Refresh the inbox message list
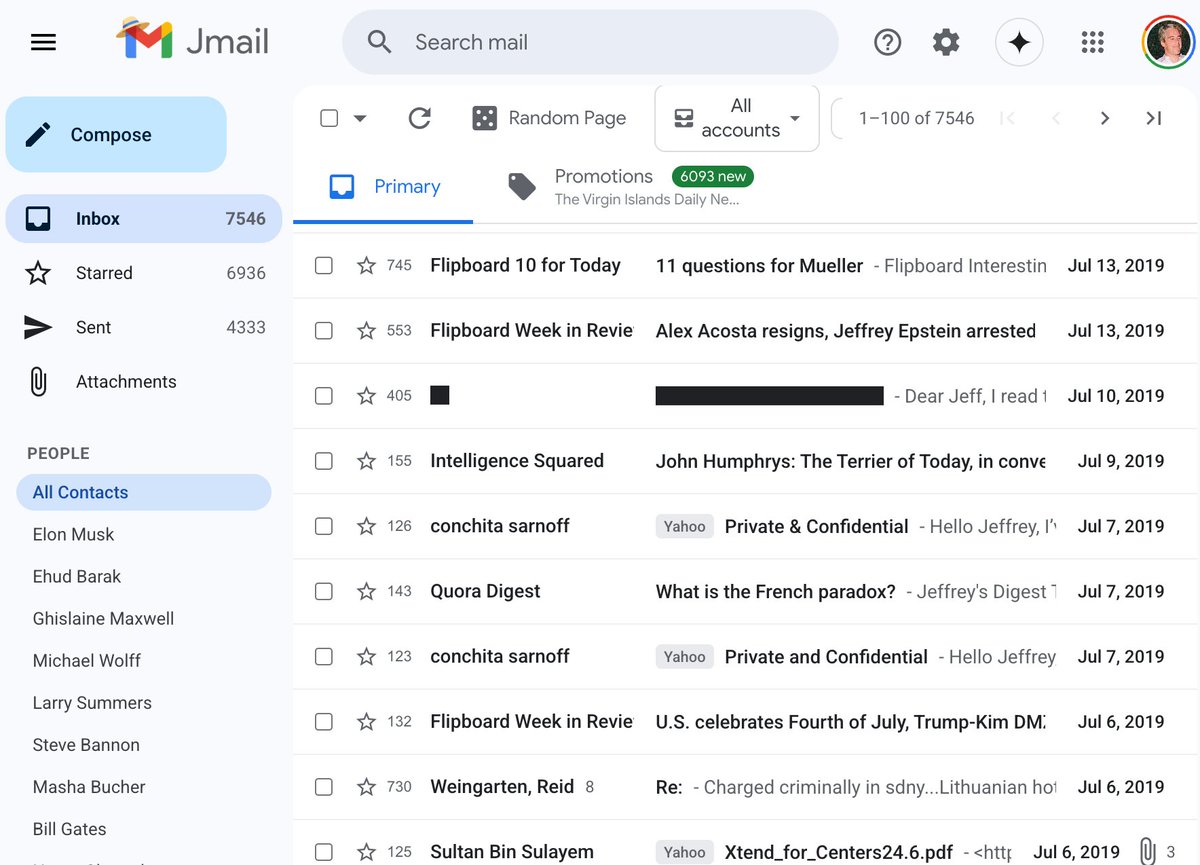The width and height of the screenshot is (1200, 865). click(420, 118)
